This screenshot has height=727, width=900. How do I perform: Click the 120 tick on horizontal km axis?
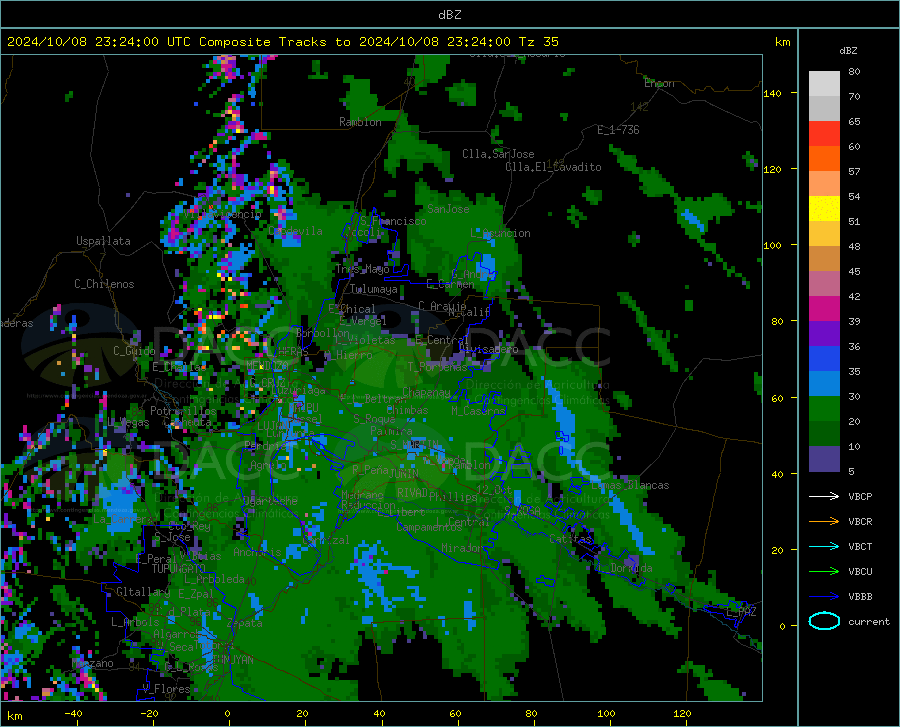pos(682,713)
